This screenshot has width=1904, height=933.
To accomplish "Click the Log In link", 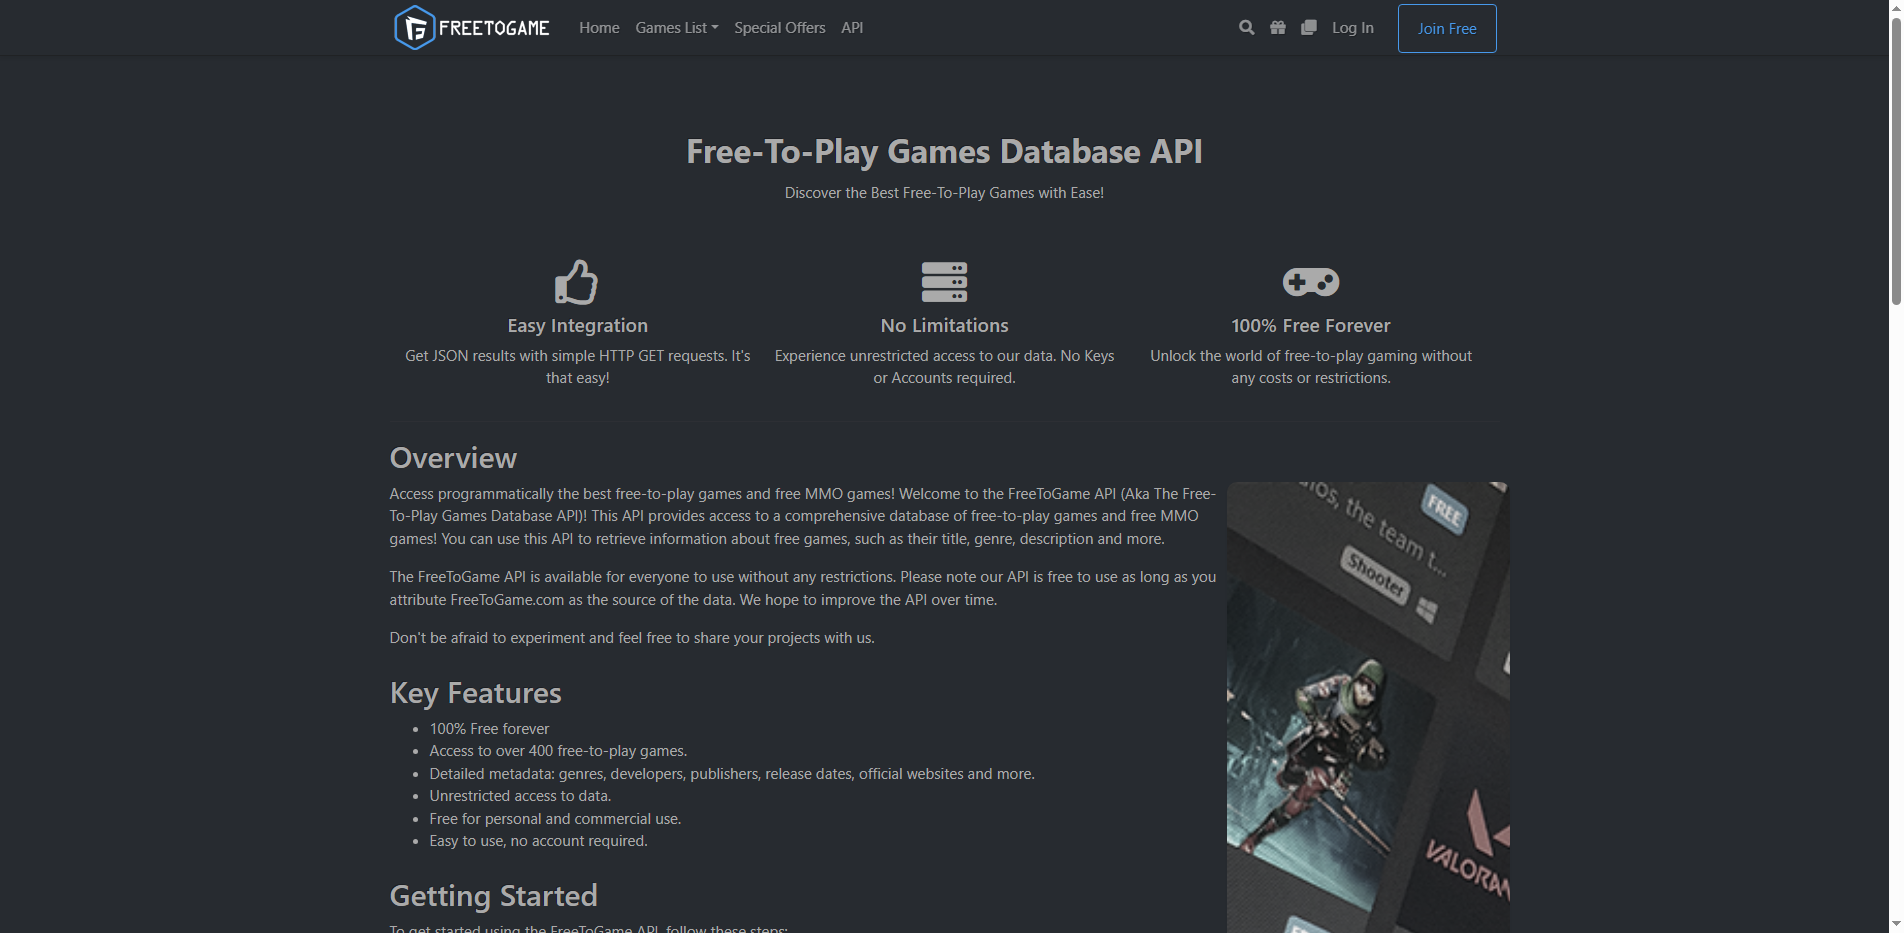I will click(x=1352, y=27).
